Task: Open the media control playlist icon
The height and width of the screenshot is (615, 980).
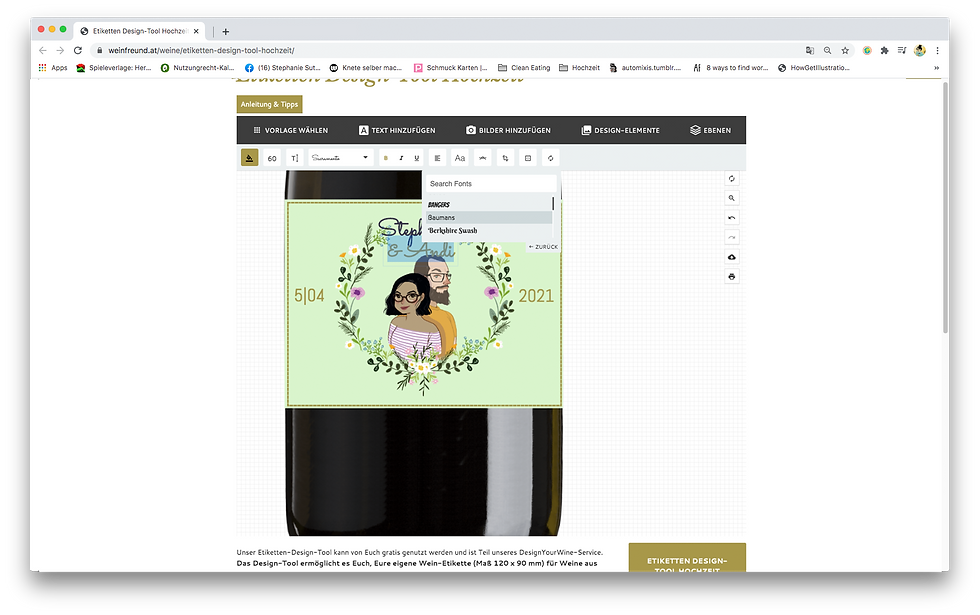Action: (x=902, y=51)
